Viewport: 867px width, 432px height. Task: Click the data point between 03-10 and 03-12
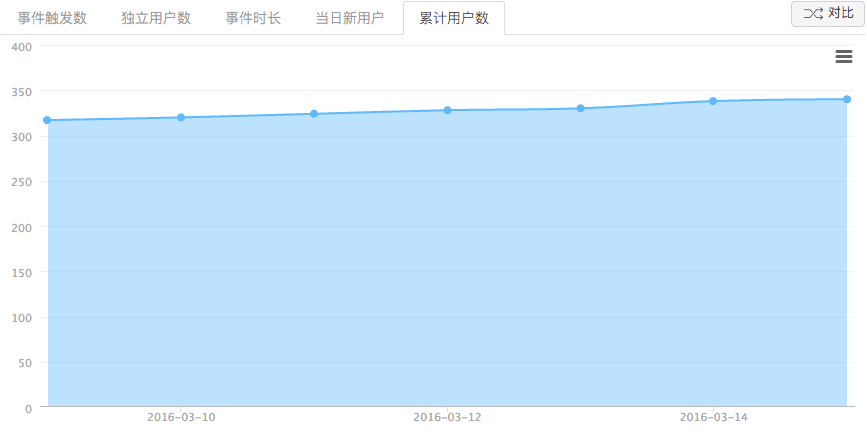(x=314, y=114)
